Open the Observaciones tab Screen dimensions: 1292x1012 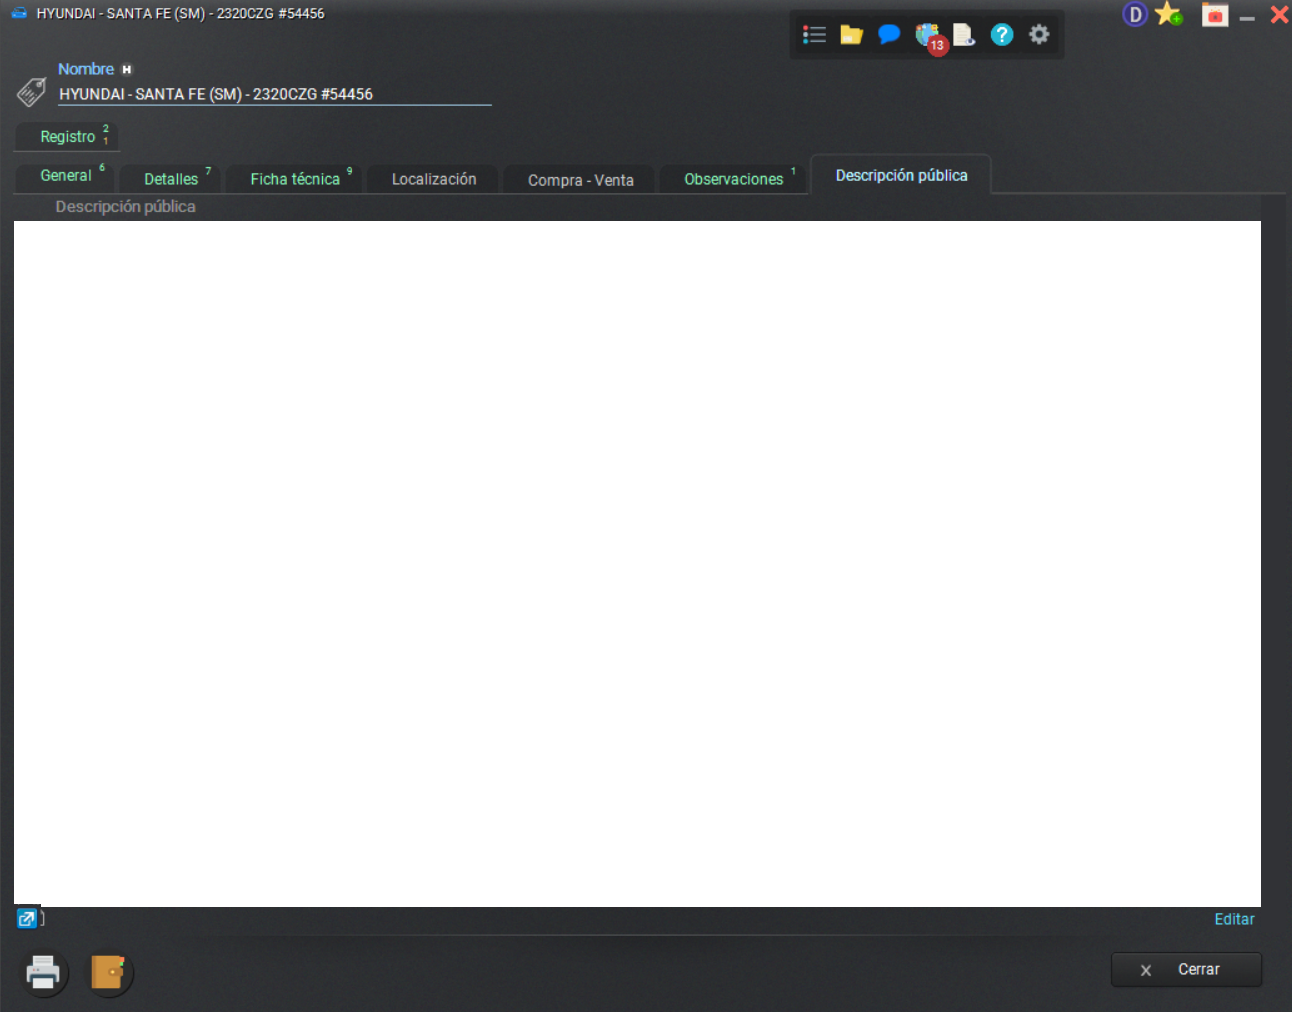[733, 178]
